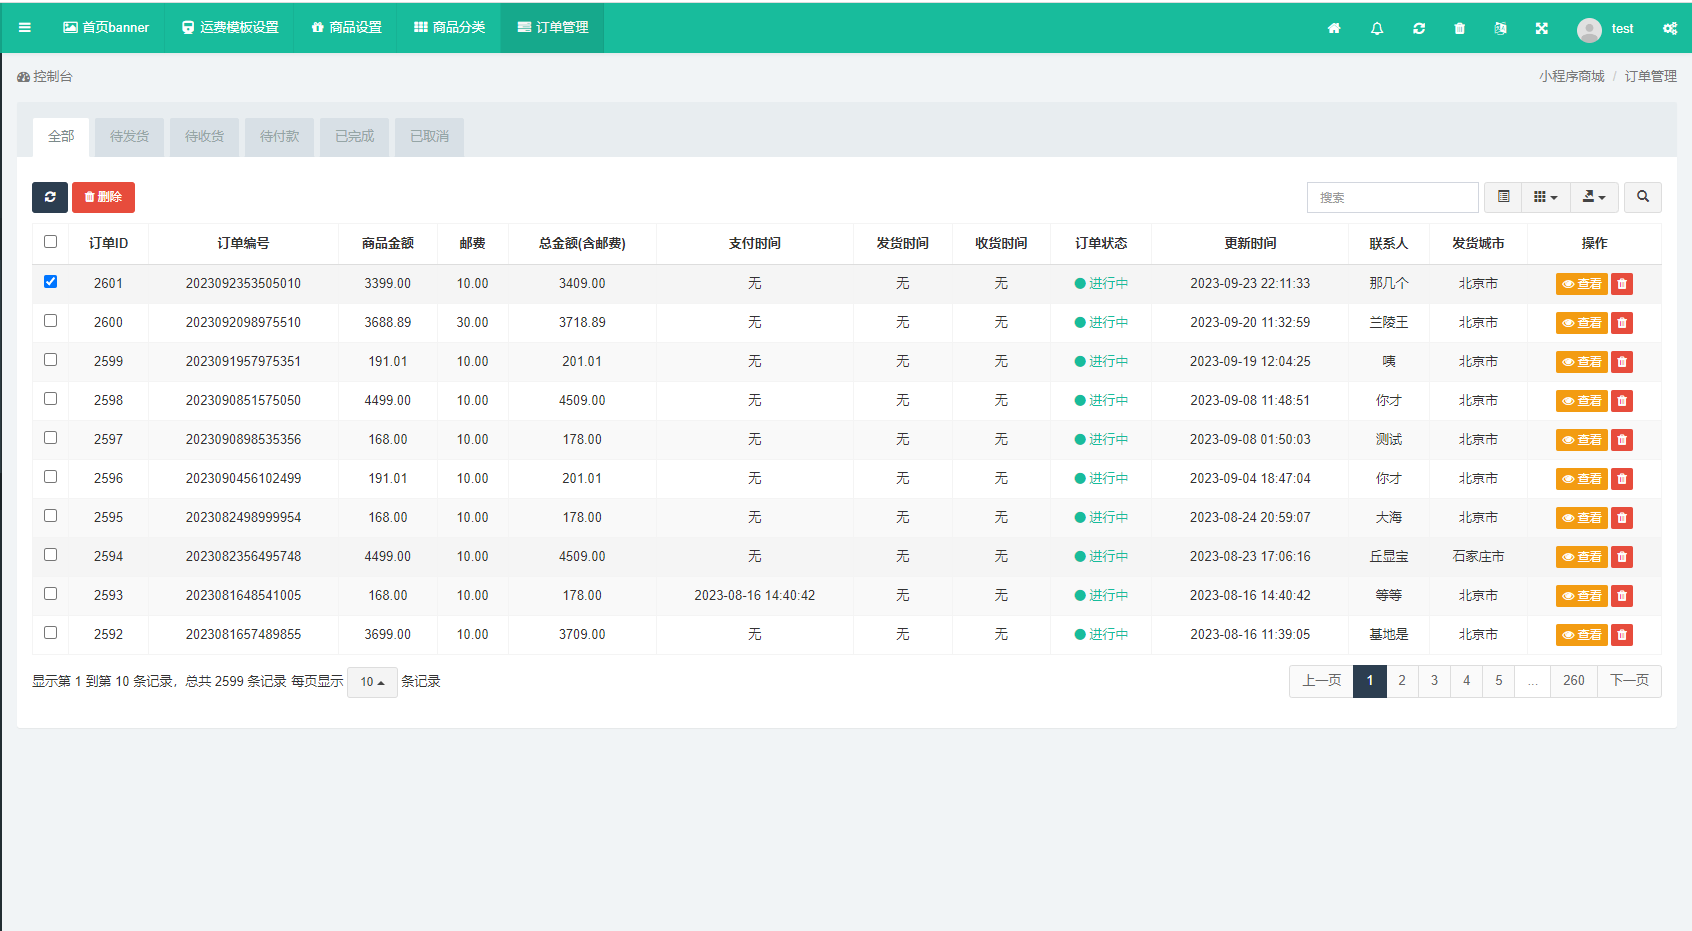The width and height of the screenshot is (1692, 931).
Task: Click the hamburger menu icon
Action: tap(25, 27)
